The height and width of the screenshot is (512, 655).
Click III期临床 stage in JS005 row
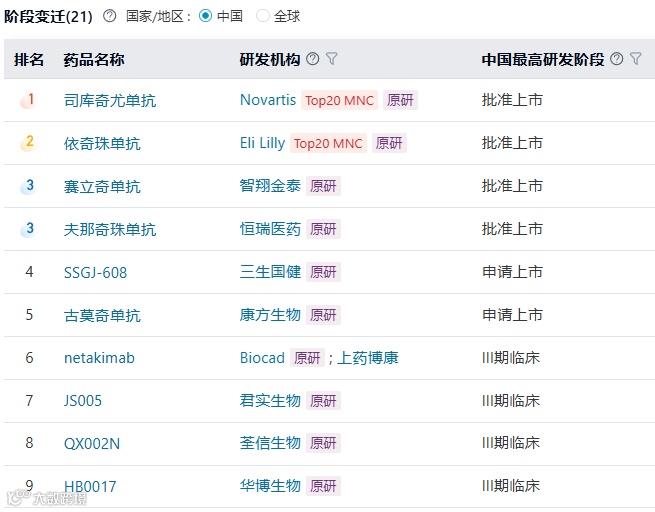(x=511, y=401)
